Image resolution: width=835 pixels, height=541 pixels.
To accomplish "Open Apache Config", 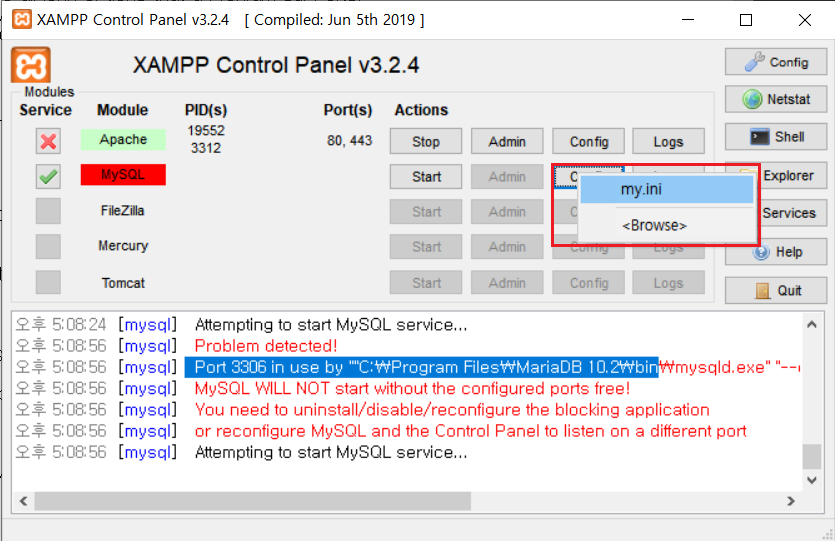I will point(588,142).
